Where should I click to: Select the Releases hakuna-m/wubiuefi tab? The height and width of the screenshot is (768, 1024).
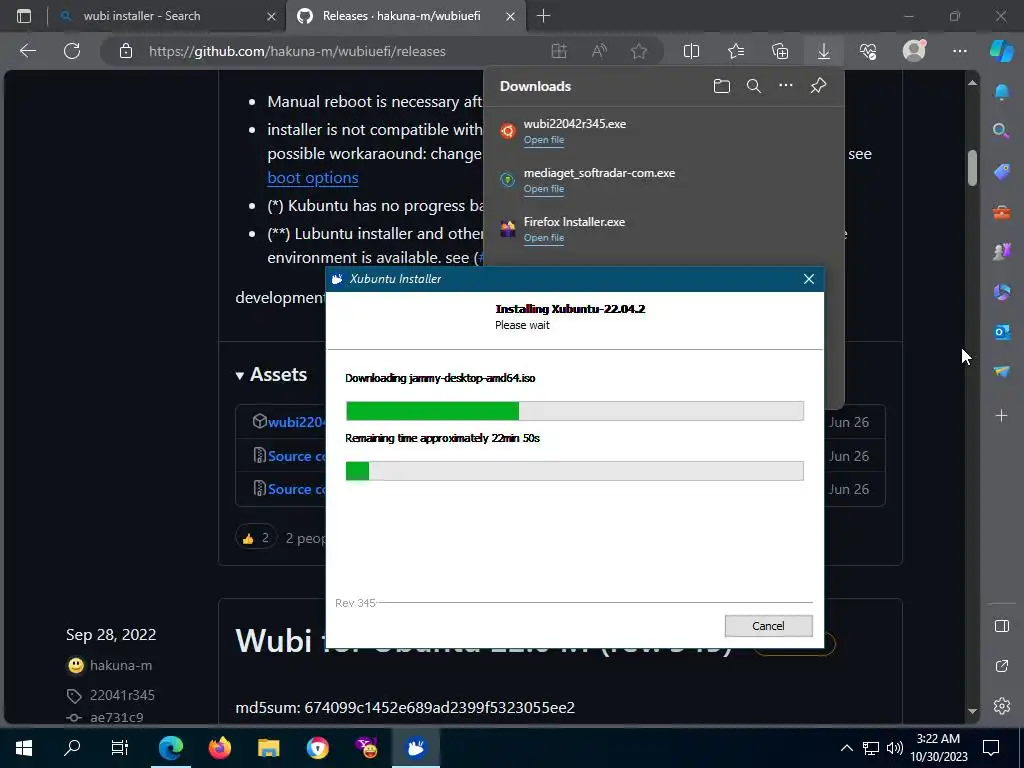click(x=402, y=16)
